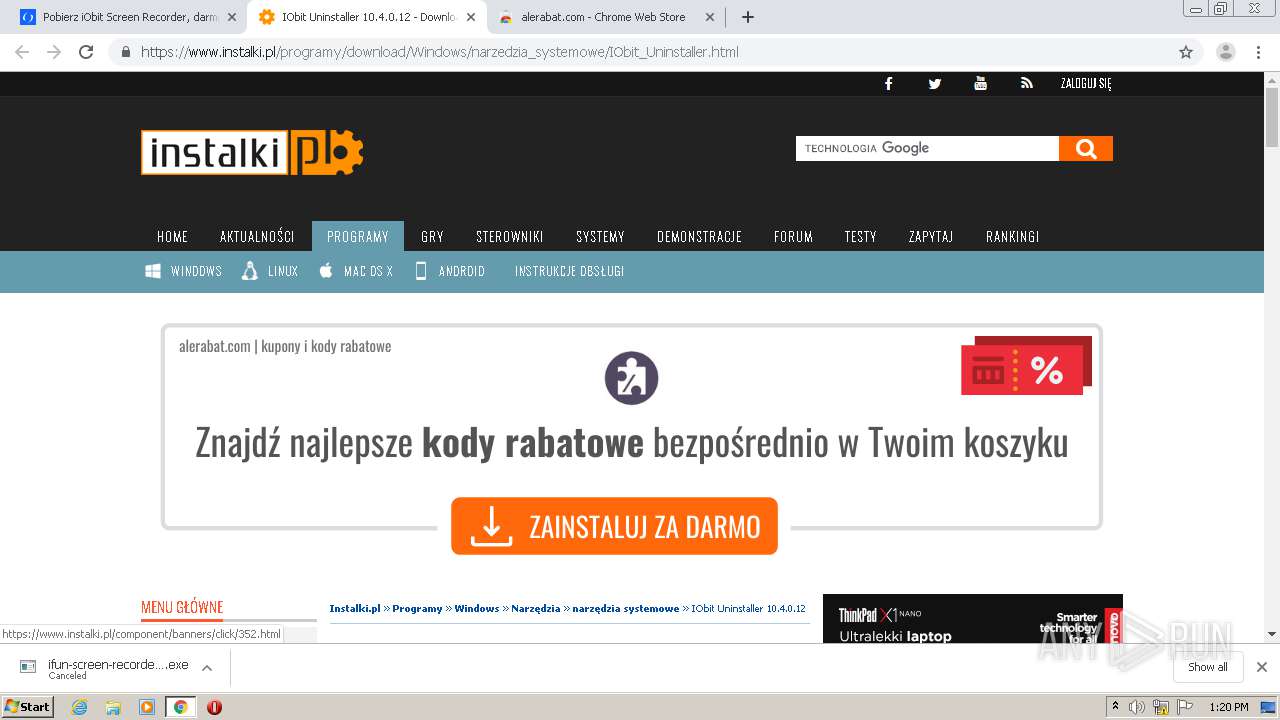Click the page vertical scrollbar thumb
This screenshot has height=720, width=1280.
point(1271,118)
